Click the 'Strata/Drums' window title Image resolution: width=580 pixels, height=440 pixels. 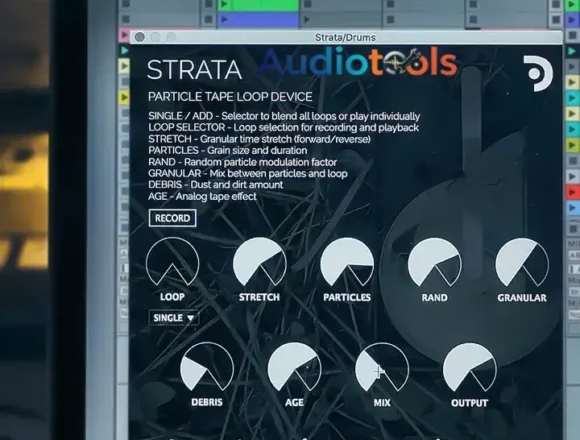point(345,37)
